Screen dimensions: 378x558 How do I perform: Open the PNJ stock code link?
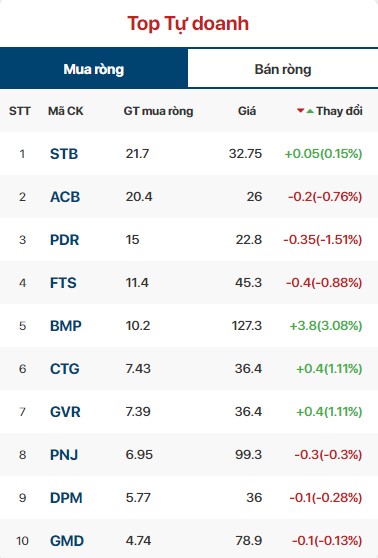tap(64, 455)
